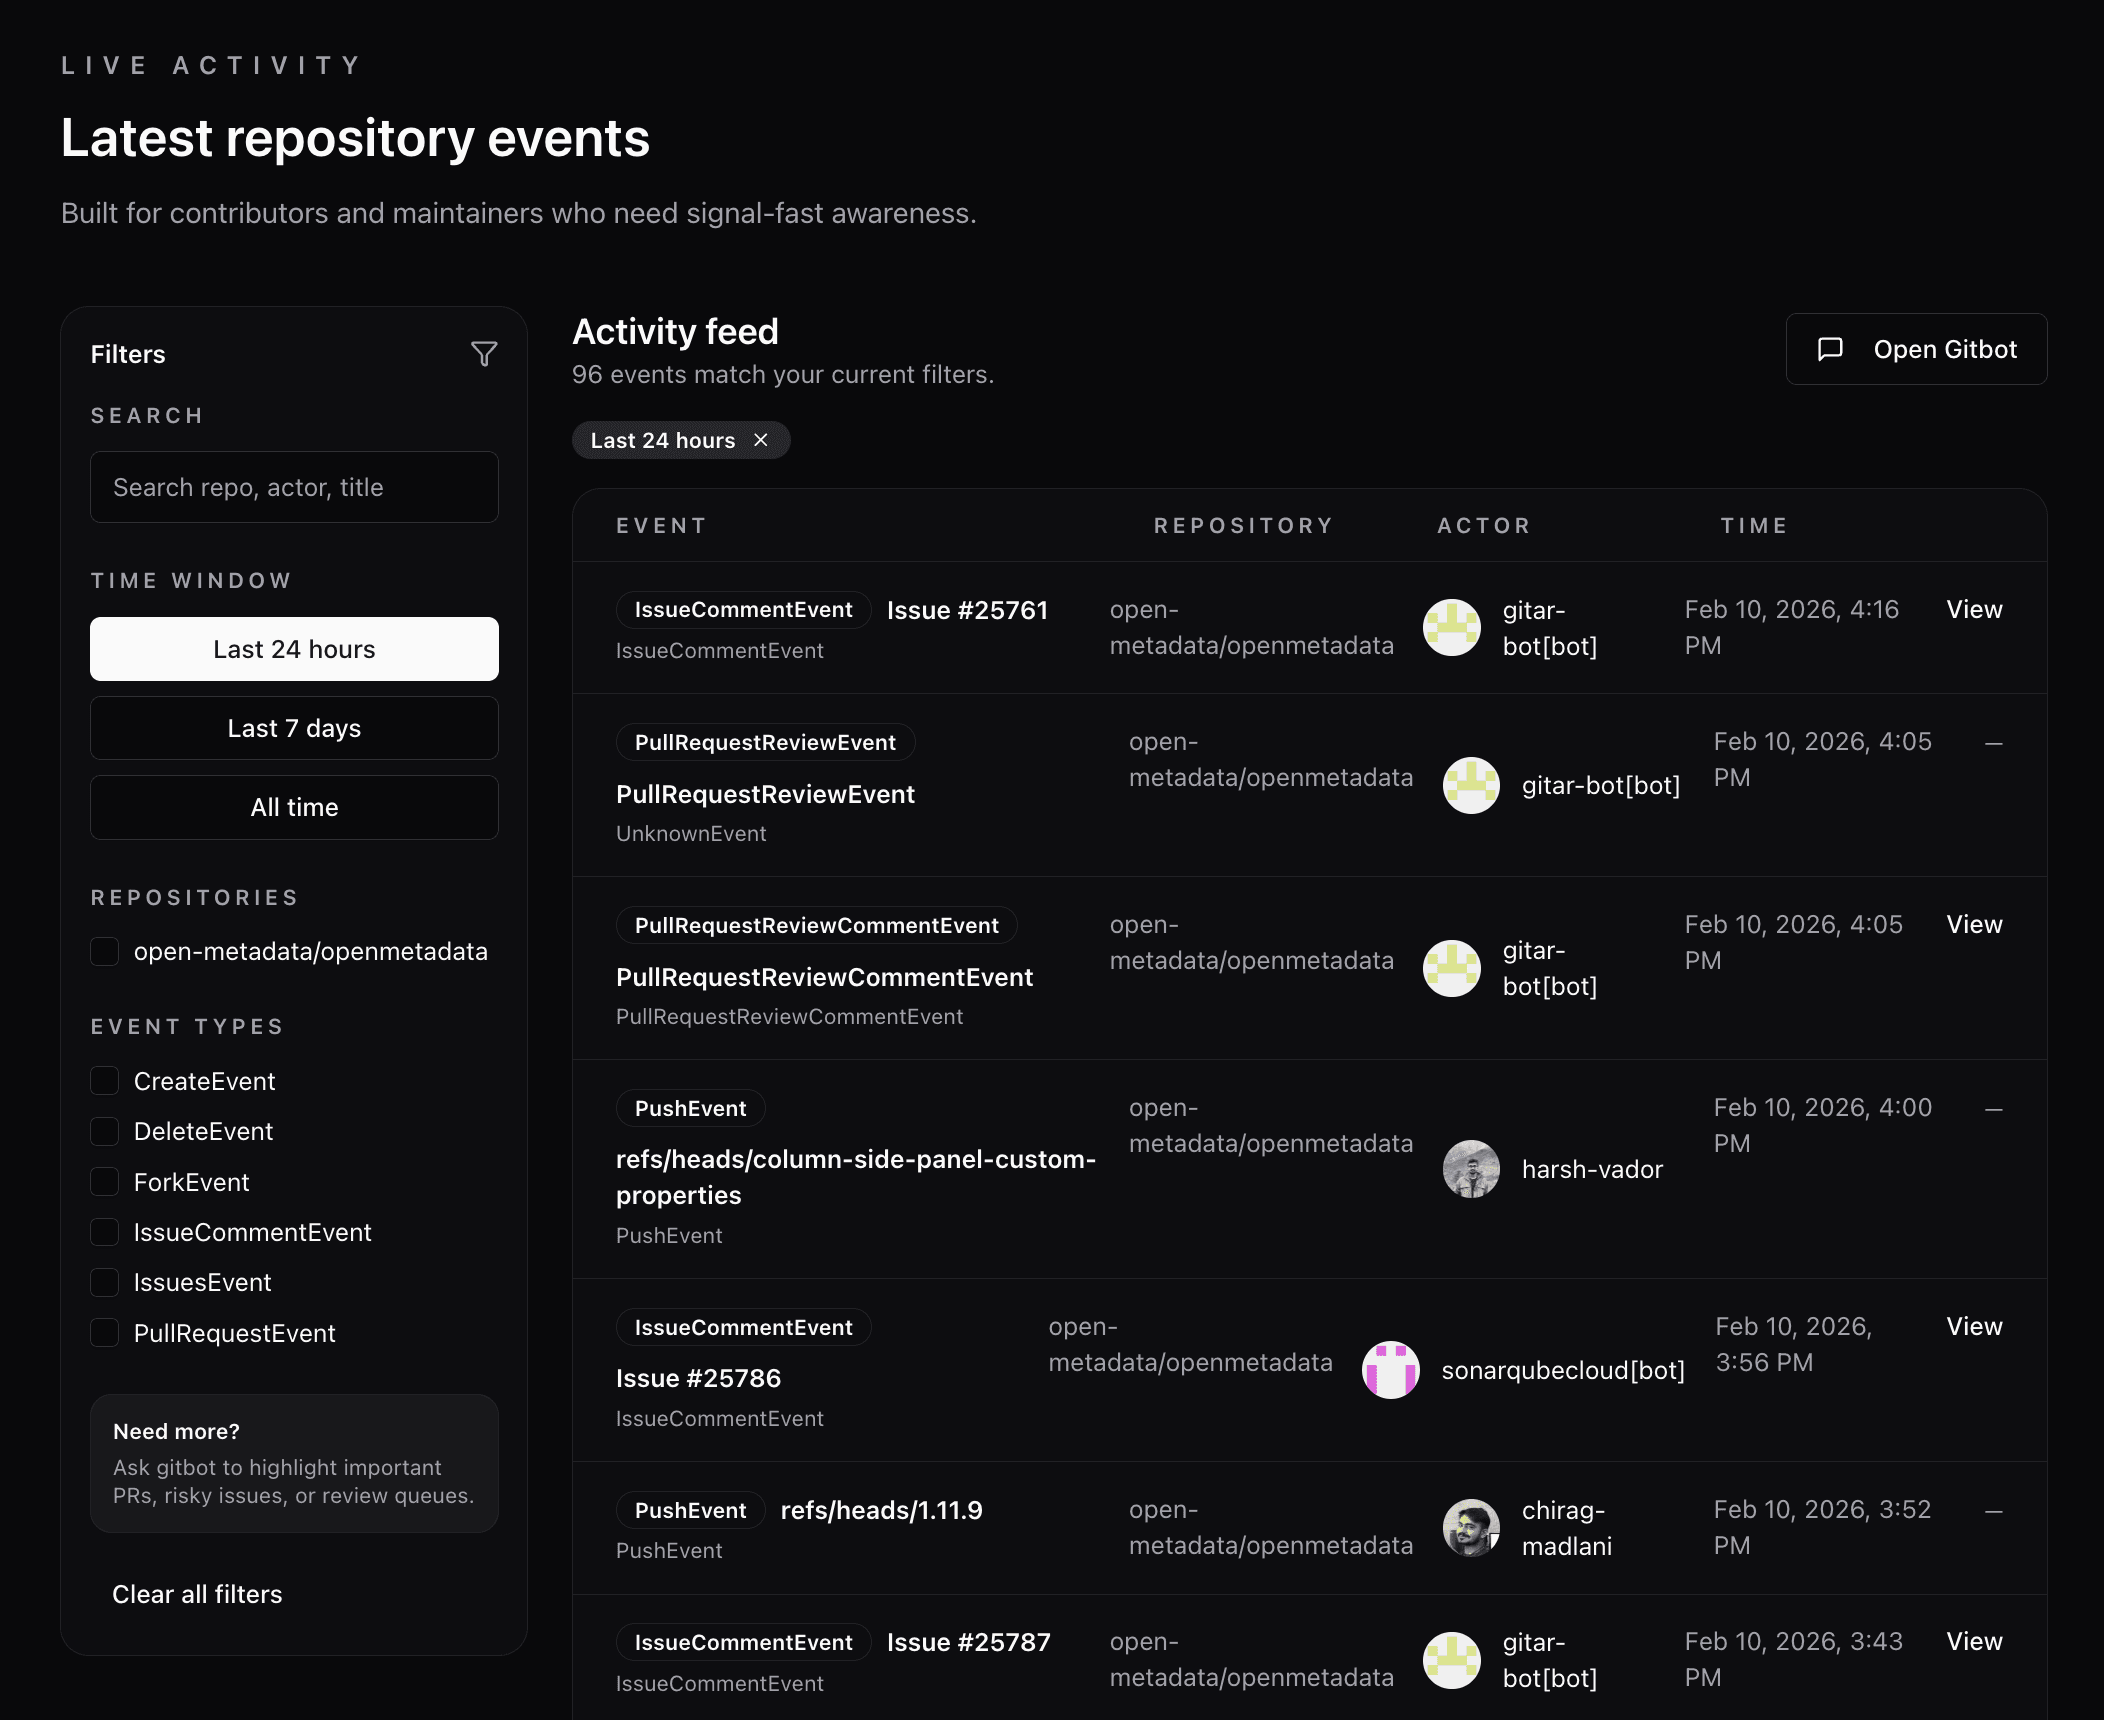Viewport: 2104px width, 1720px height.
Task: Open View link for Issue #25786
Action: point(1974,1327)
